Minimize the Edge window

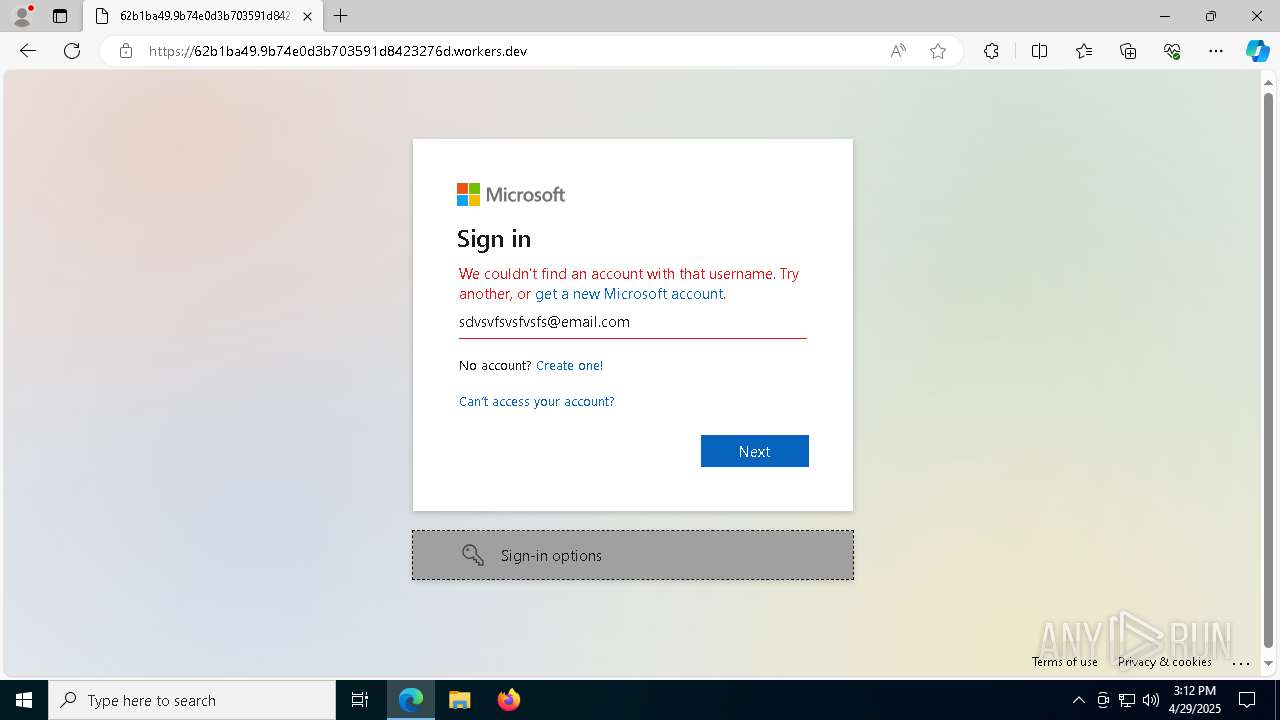(1165, 16)
